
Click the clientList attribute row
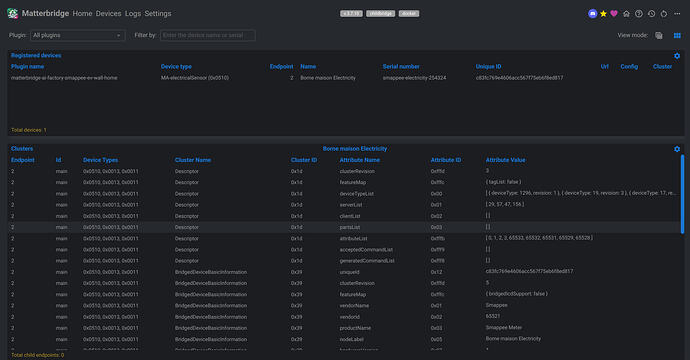345,216
